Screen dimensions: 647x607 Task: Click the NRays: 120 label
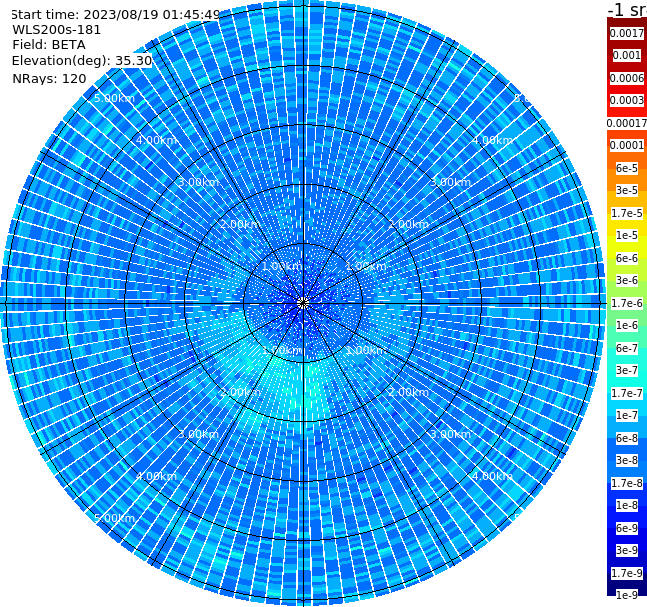pos(49,78)
